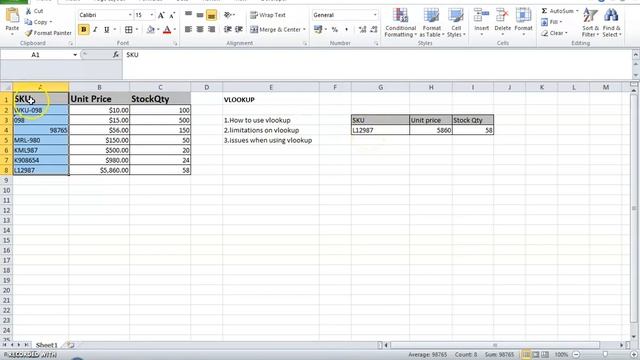
Task: Click Decrease Decimal icon
Action: point(374,29)
